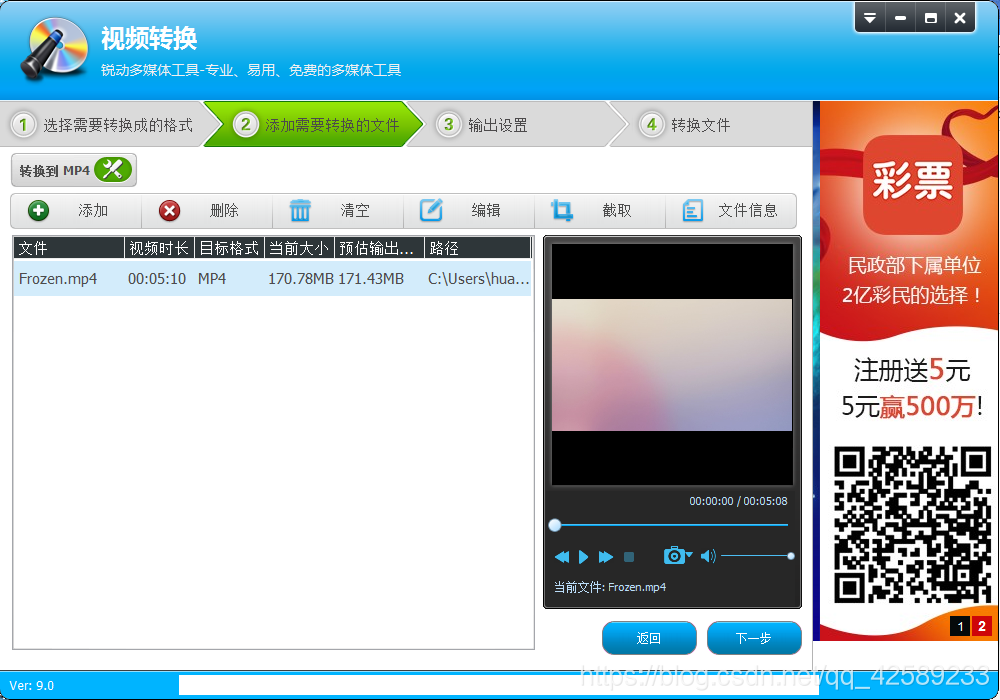This screenshot has height=700, width=1000.
Task: Click the 当前文件: Frozen.mp4 label
Action: coord(610,587)
